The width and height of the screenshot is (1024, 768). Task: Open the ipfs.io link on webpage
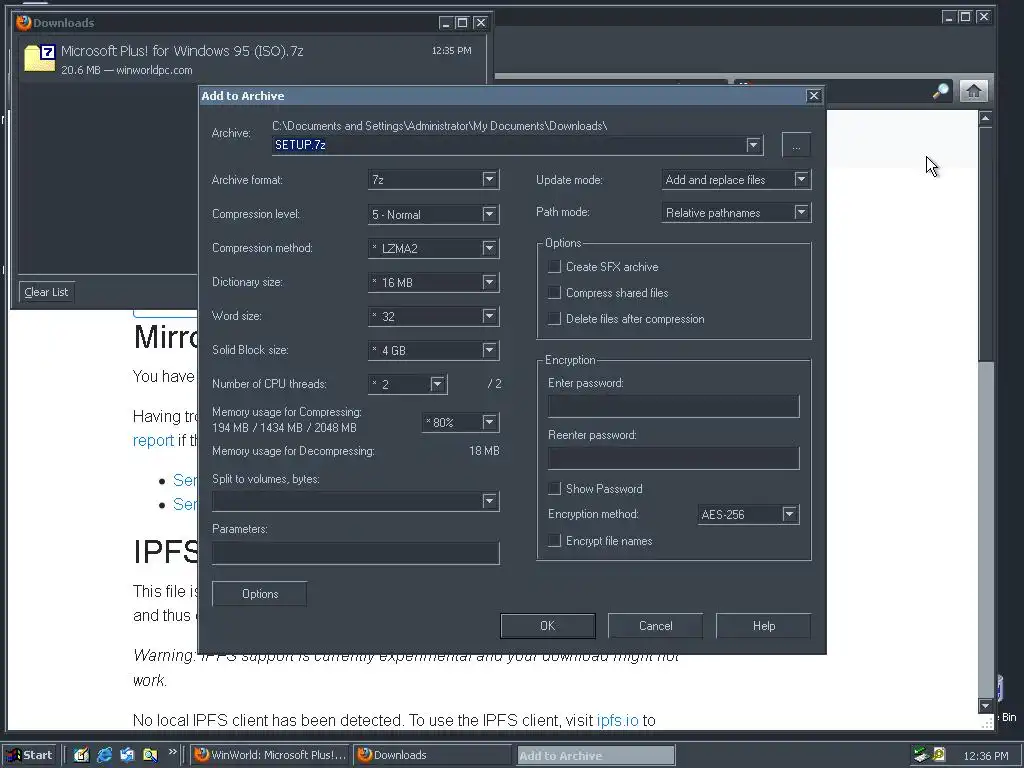tap(617, 720)
